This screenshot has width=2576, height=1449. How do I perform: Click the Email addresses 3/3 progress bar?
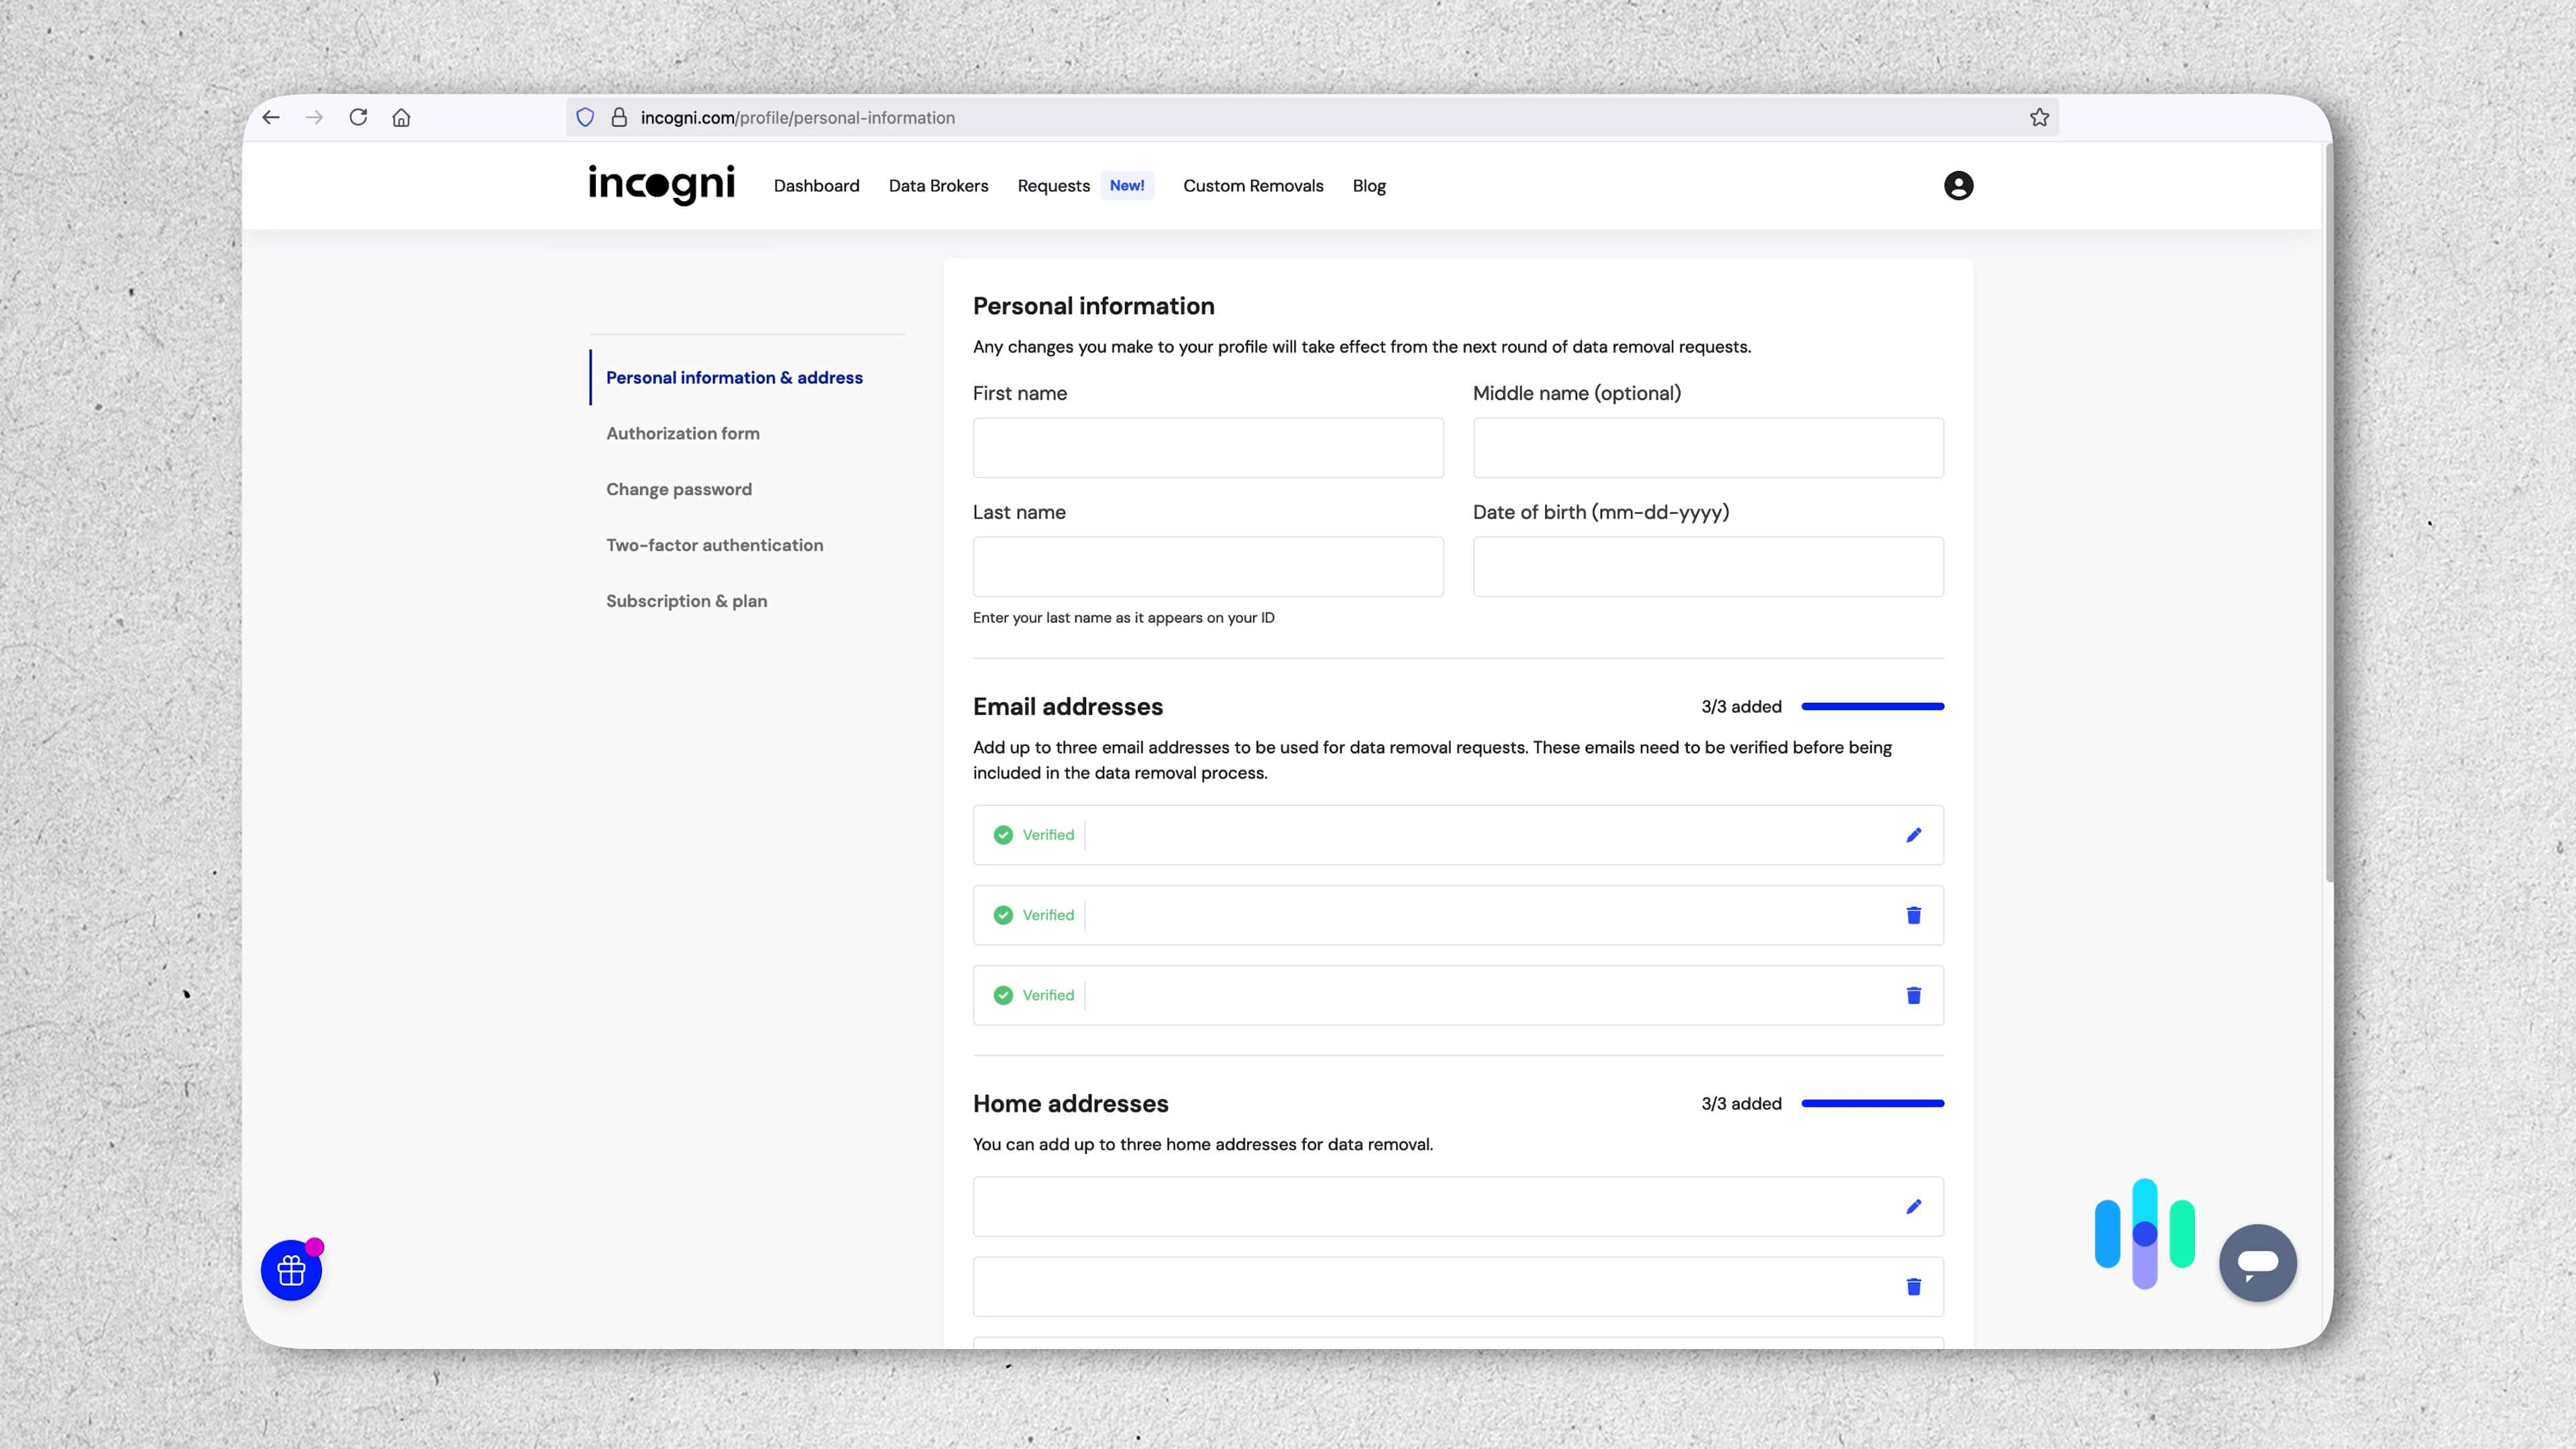click(x=1872, y=706)
